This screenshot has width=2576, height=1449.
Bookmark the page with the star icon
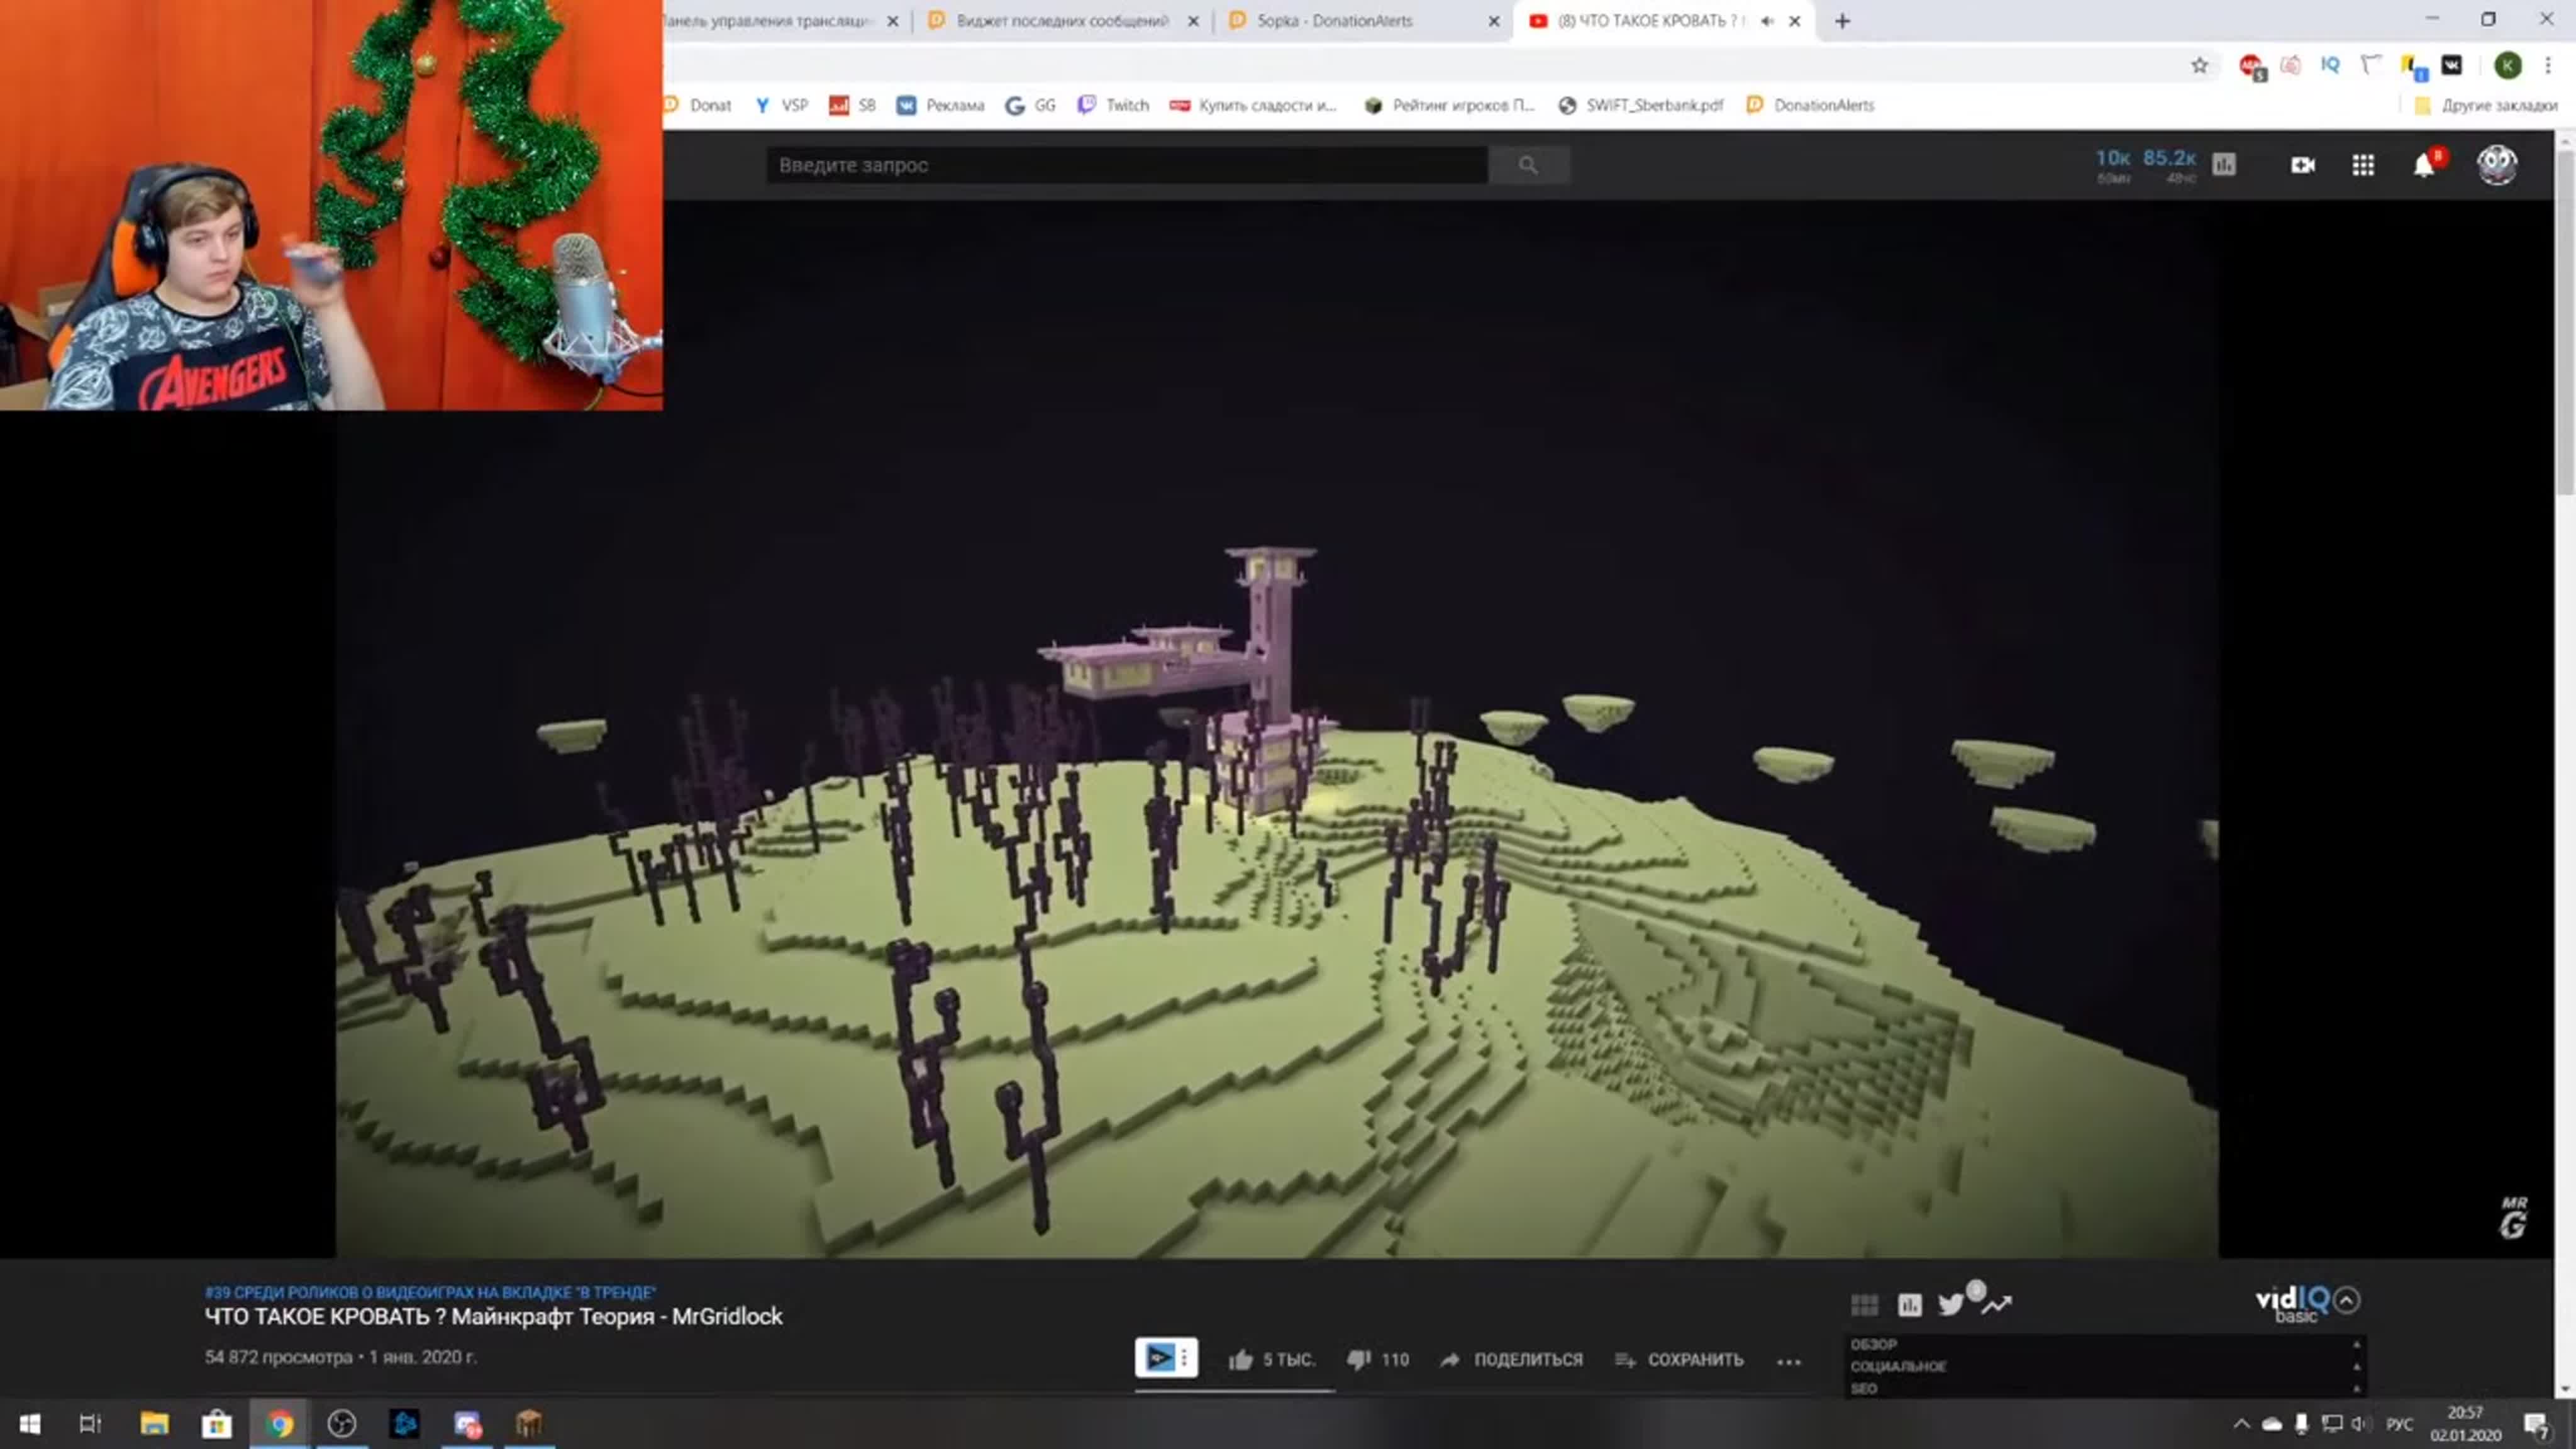click(2199, 66)
